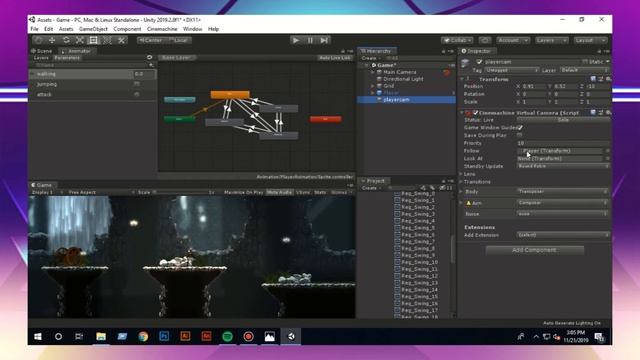Select the Move tool in toolbar
Screen dimensions: 640x360
tap(52, 40)
